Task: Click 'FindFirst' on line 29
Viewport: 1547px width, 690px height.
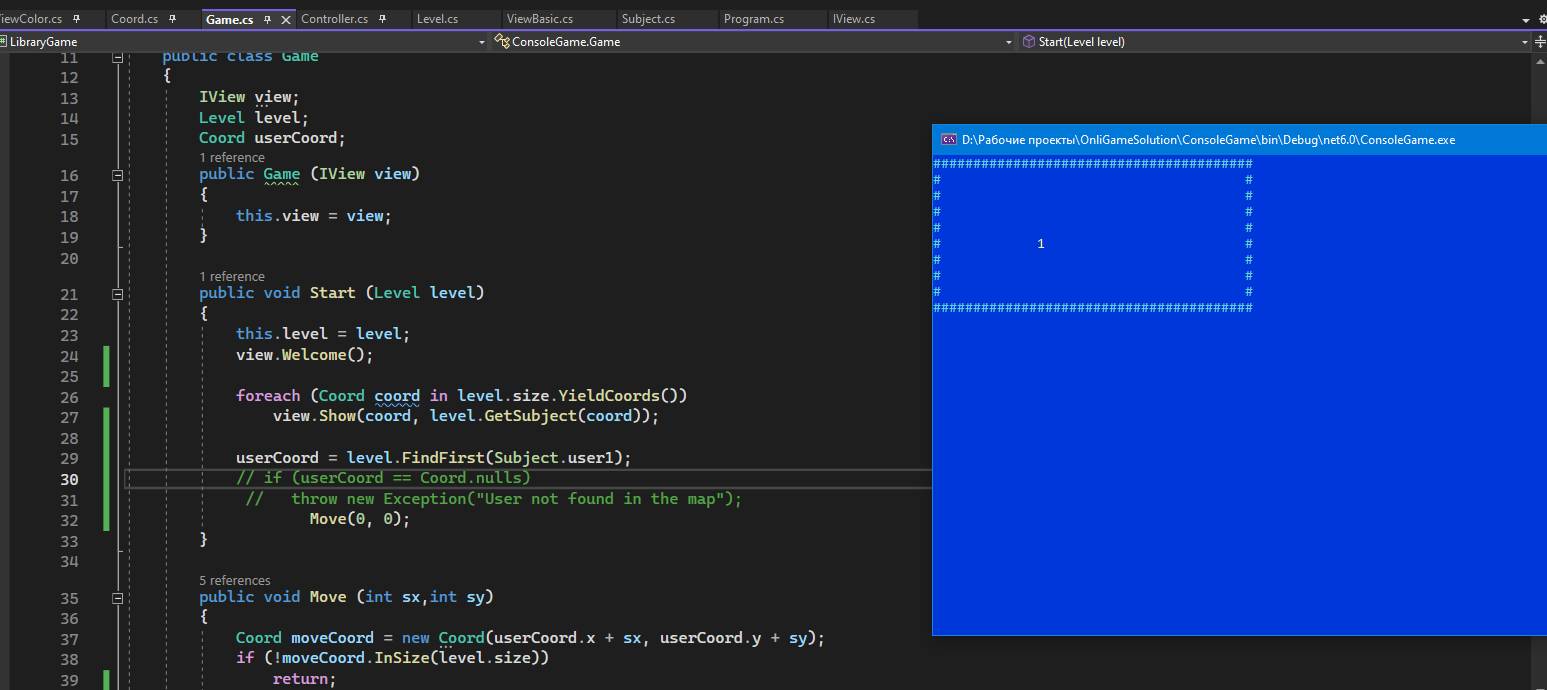Action: tap(443, 458)
